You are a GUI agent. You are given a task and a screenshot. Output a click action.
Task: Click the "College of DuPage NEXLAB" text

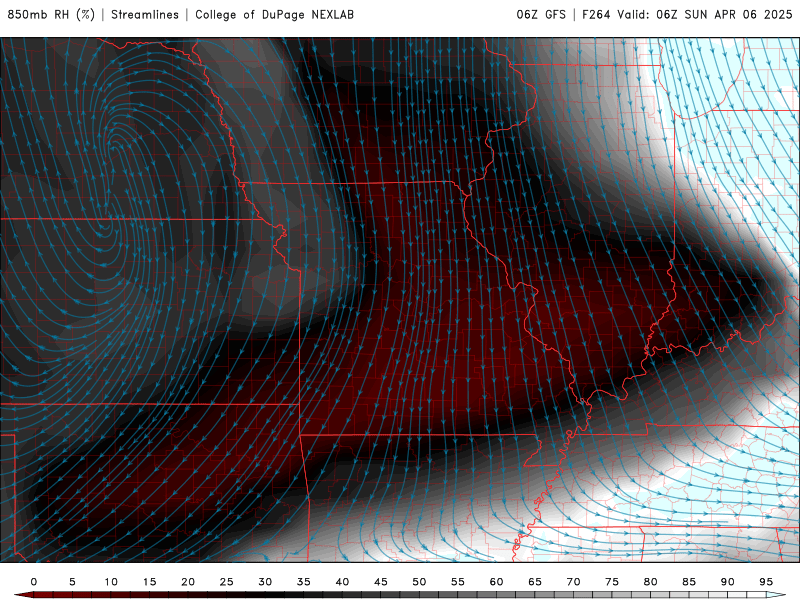pos(274,14)
